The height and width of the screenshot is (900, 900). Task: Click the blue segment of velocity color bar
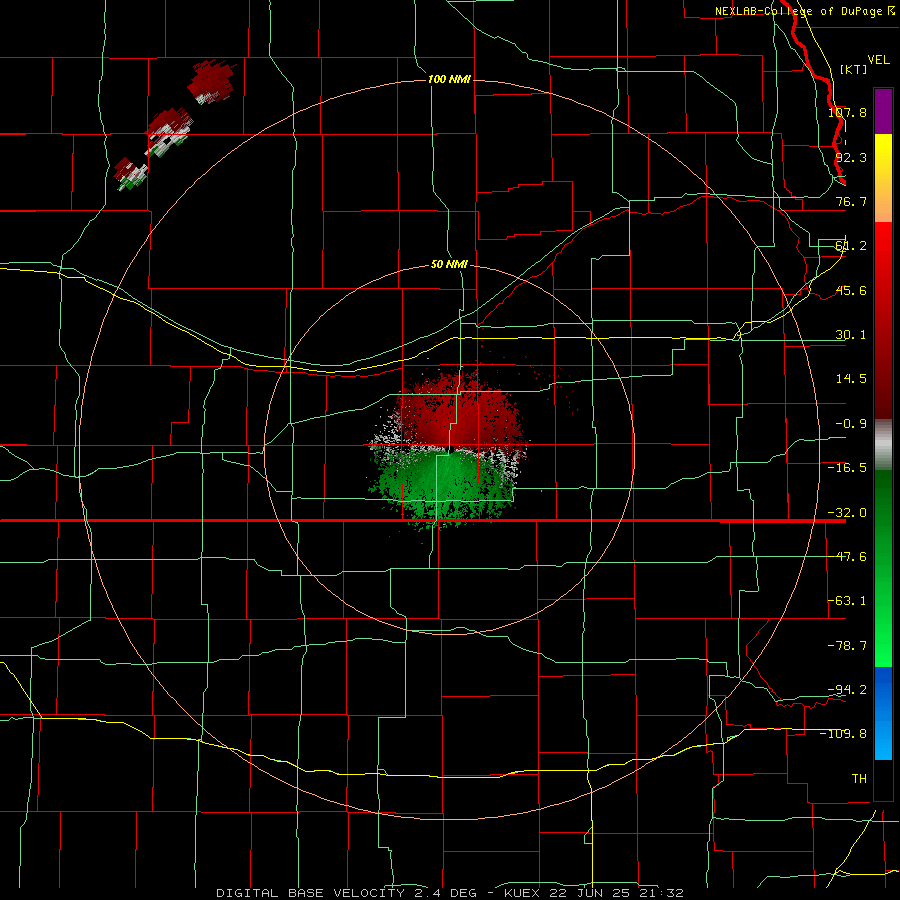(883, 713)
